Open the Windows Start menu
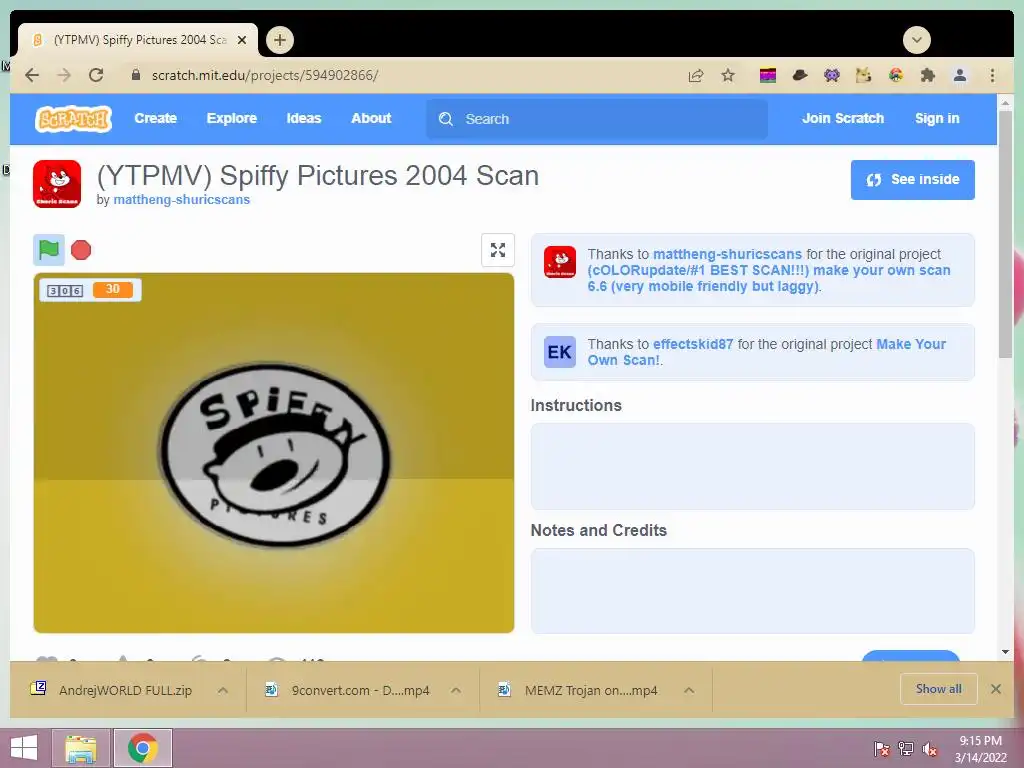 point(24,748)
